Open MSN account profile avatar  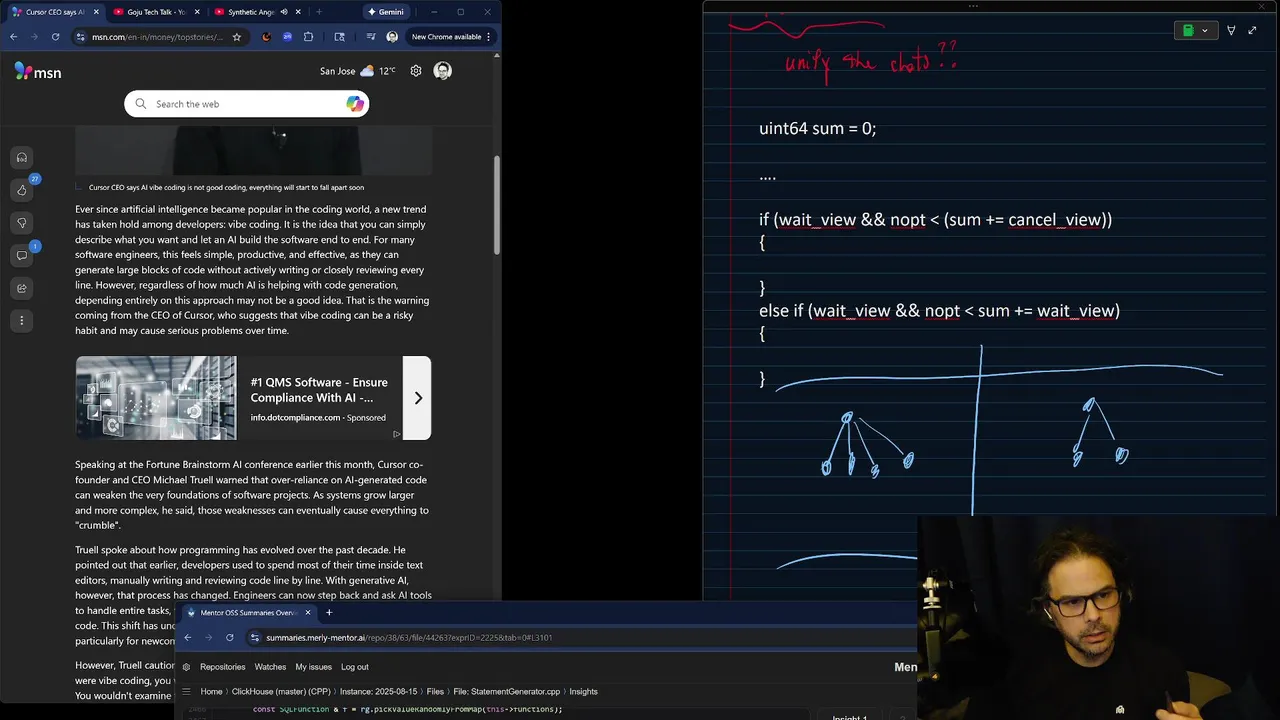tap(443, 71)
